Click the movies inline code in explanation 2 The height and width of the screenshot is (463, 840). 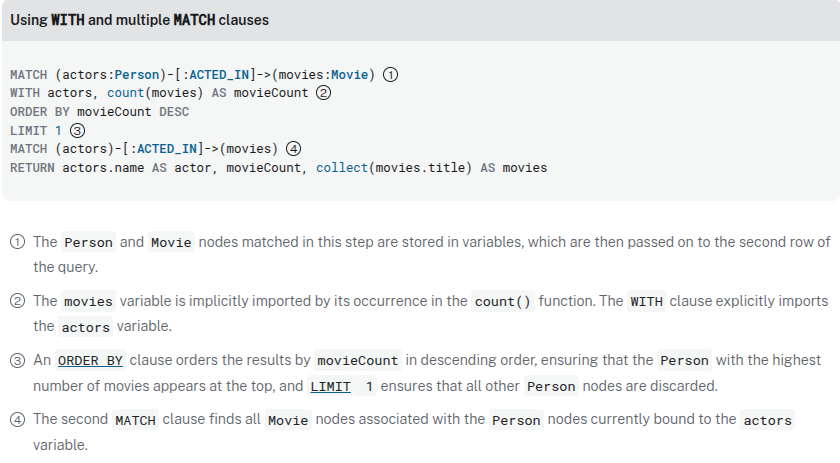point(88,301)
